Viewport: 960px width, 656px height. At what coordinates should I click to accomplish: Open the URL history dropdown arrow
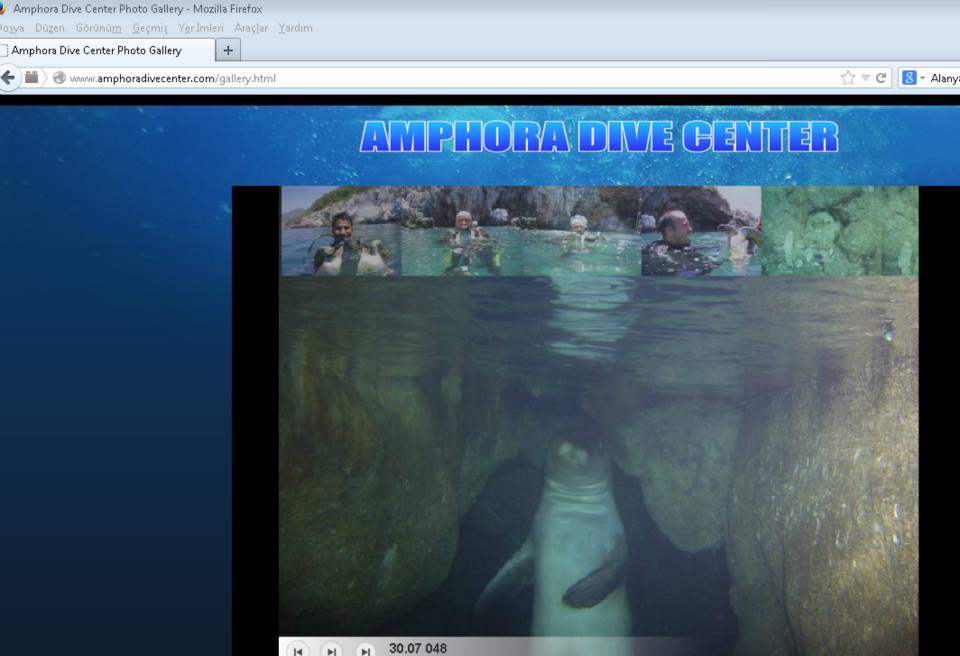[x=866, y=78]
